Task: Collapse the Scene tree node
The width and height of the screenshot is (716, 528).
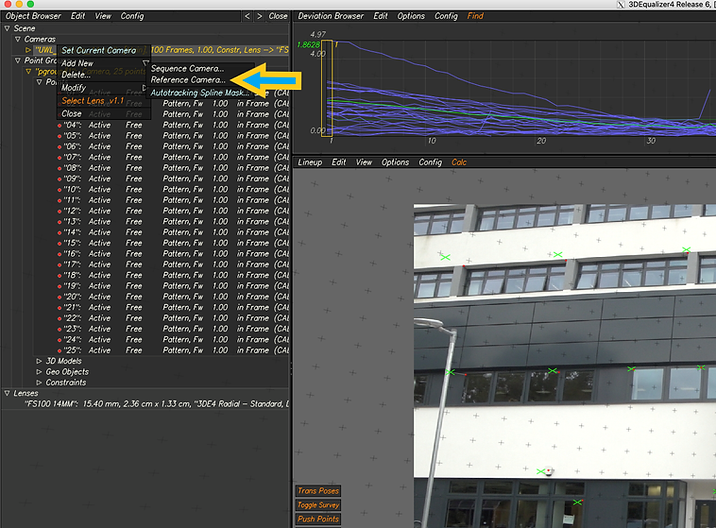Action: 7,28
